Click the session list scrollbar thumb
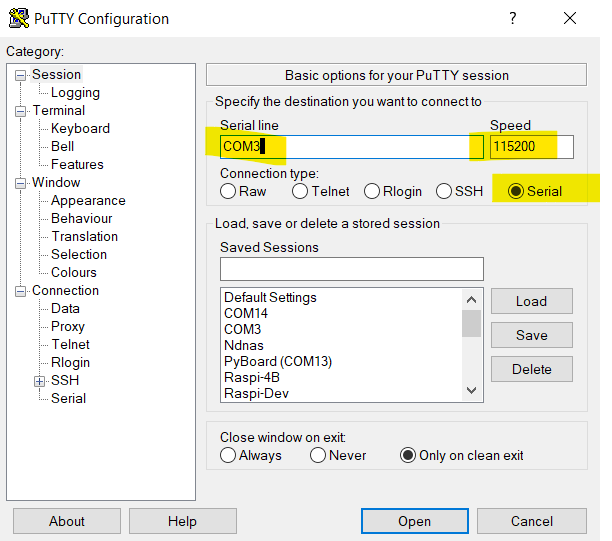Image resolution: width=612 pixels, height=541 pixels. pos(471,323)
